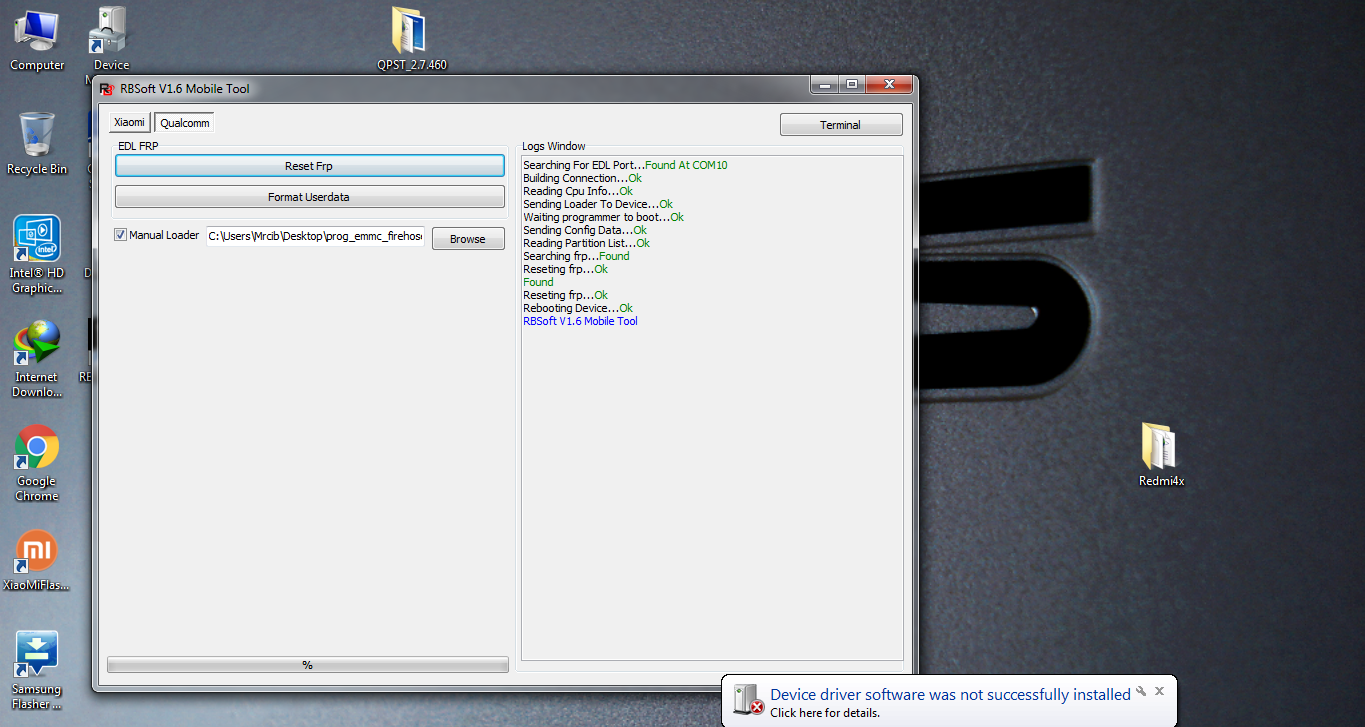This screenshot has height=727, width=1365.
Task: Minimize the RBSoft window
Action: point(826,85)
